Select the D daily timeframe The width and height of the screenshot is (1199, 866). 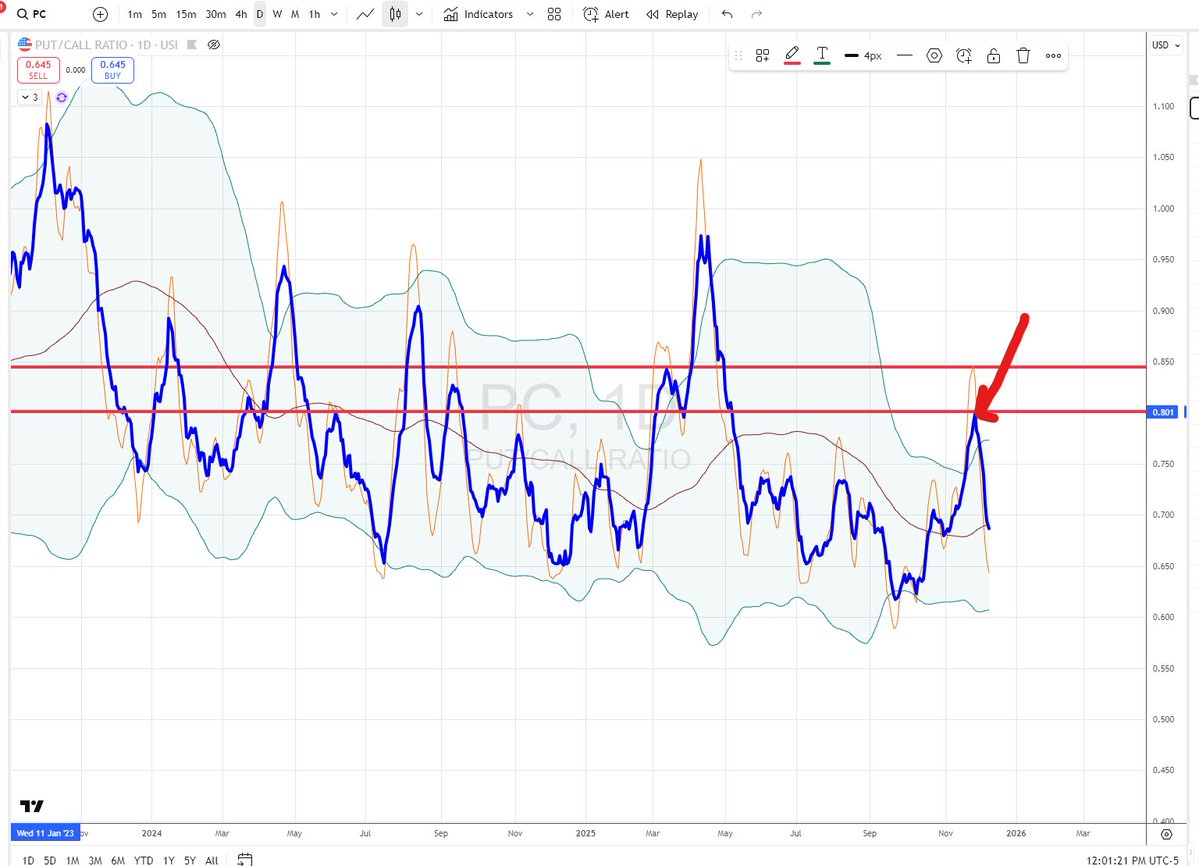tap(260, 15)
